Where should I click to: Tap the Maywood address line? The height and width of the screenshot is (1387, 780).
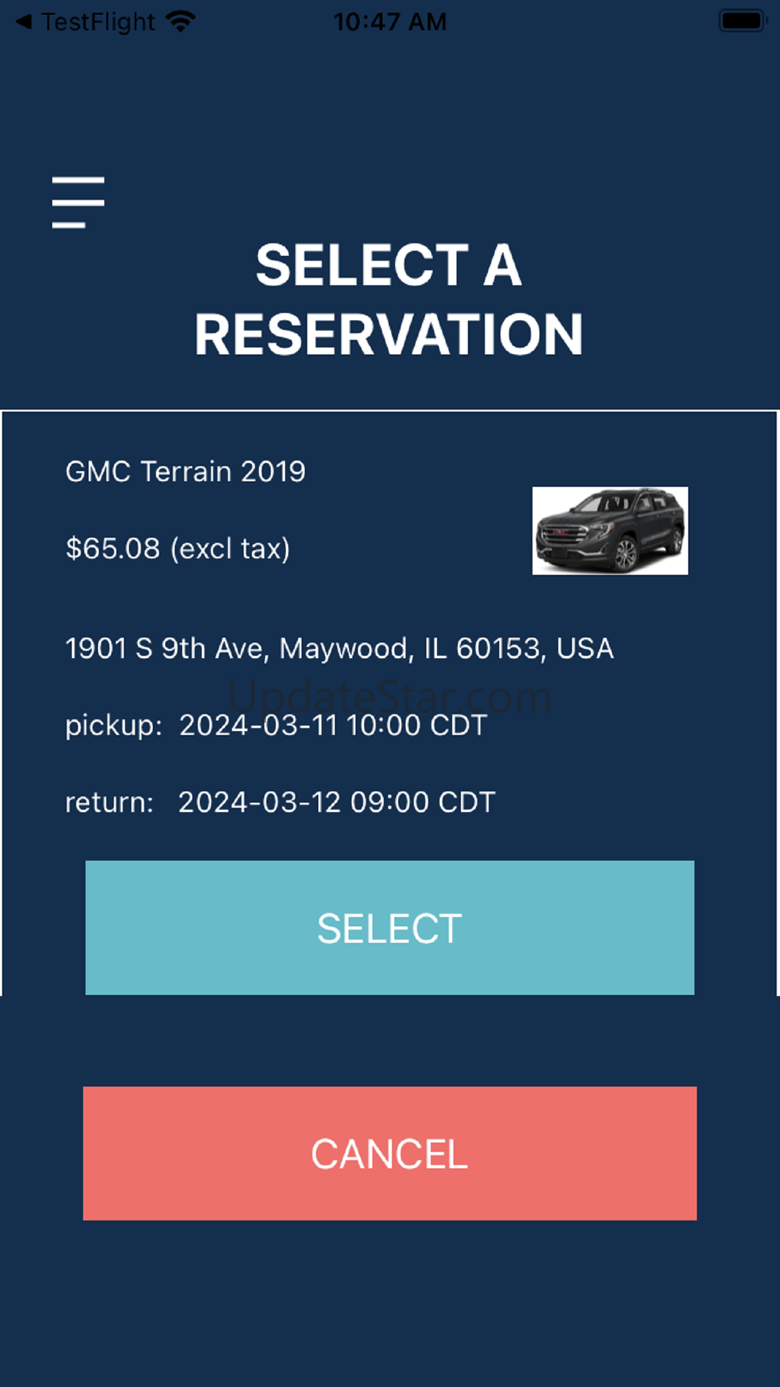pos(339,648)
